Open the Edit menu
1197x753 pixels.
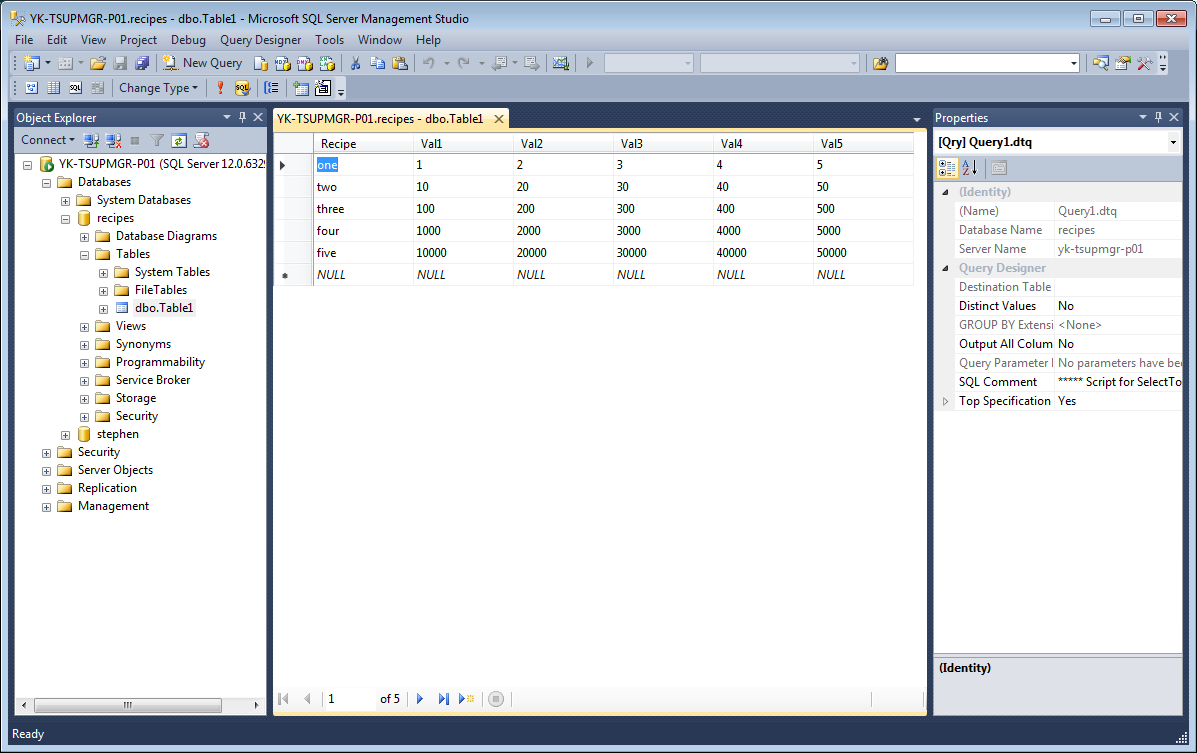tap(56, 40)
